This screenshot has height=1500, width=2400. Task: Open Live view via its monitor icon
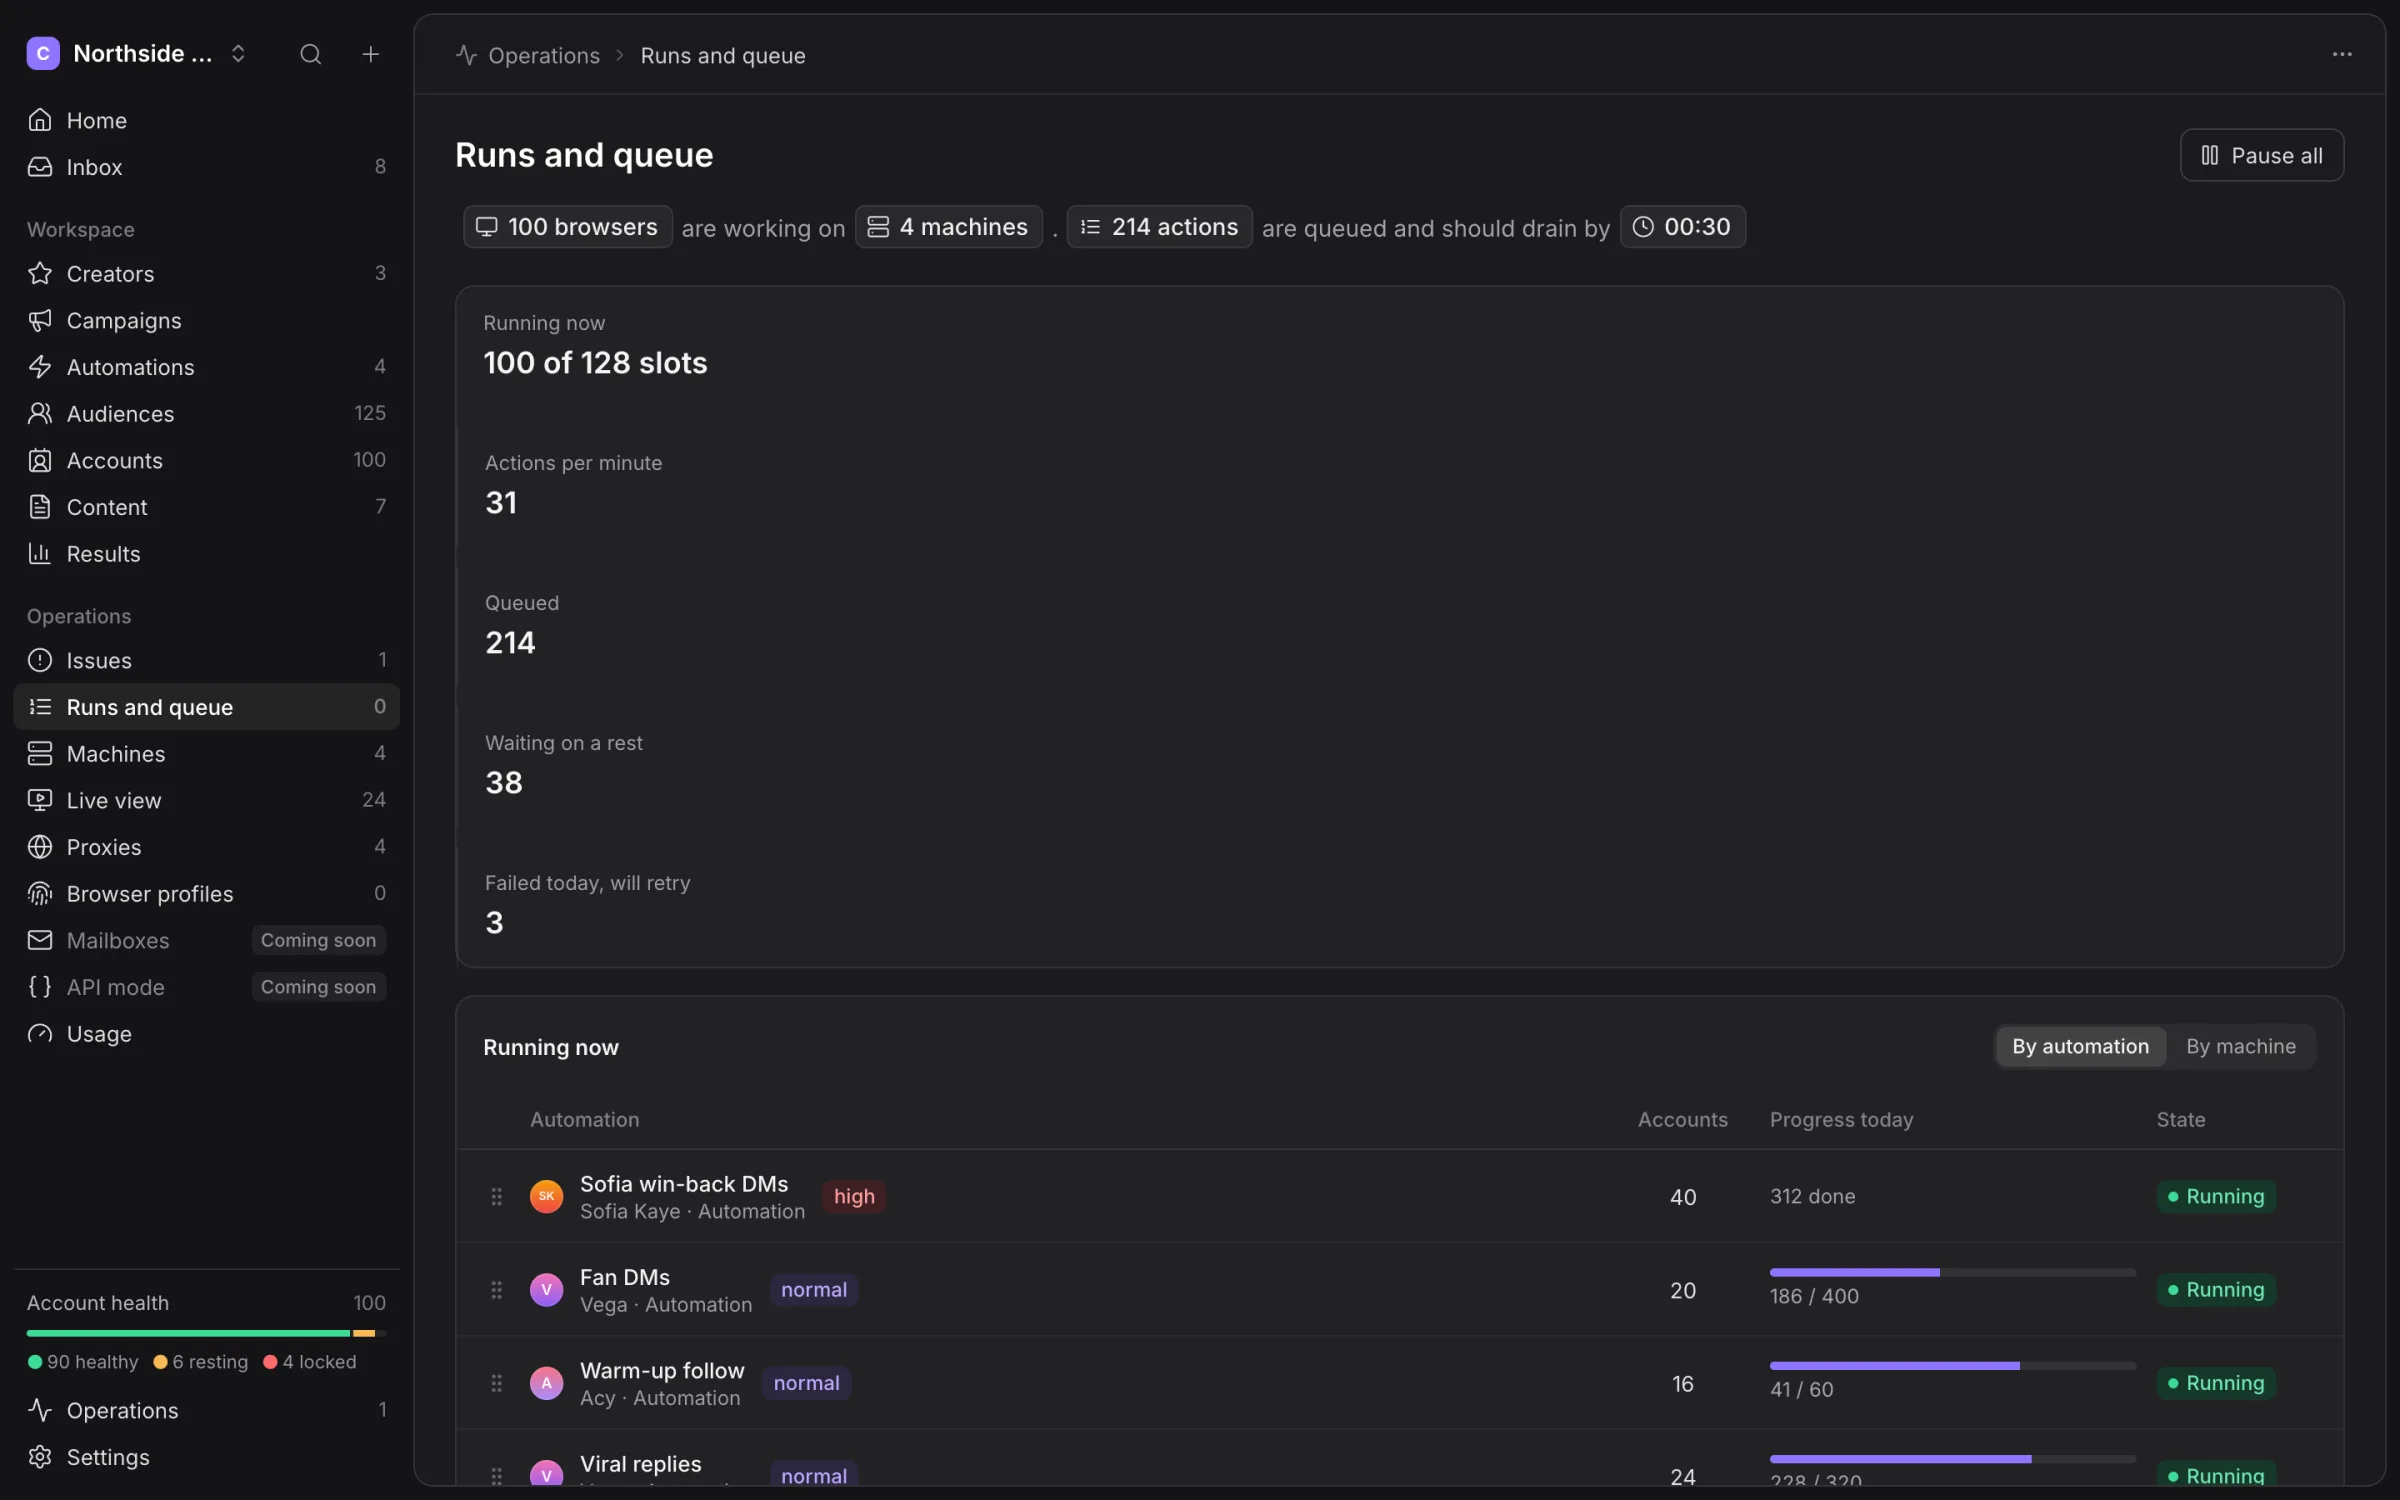(40, 800)
